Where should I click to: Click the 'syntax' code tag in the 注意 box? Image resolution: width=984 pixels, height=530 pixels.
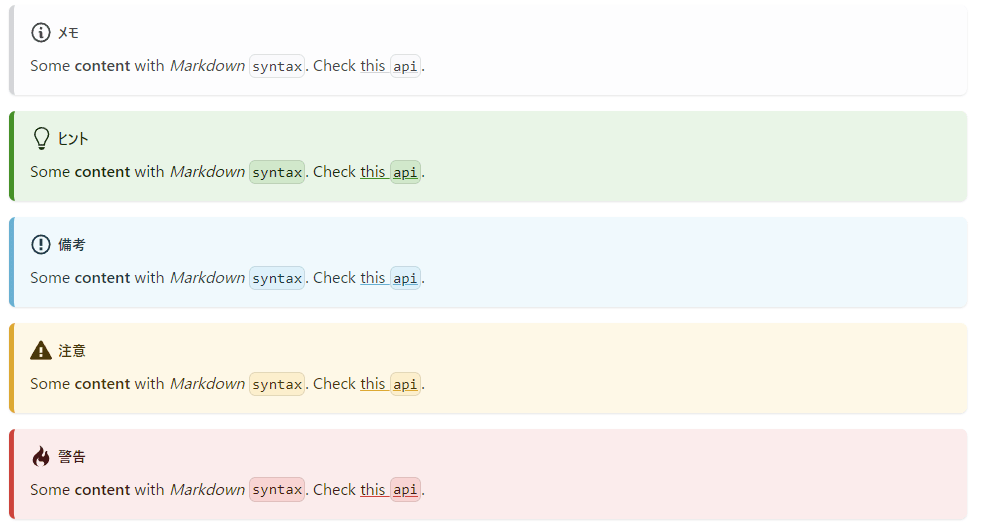(277, 384)
